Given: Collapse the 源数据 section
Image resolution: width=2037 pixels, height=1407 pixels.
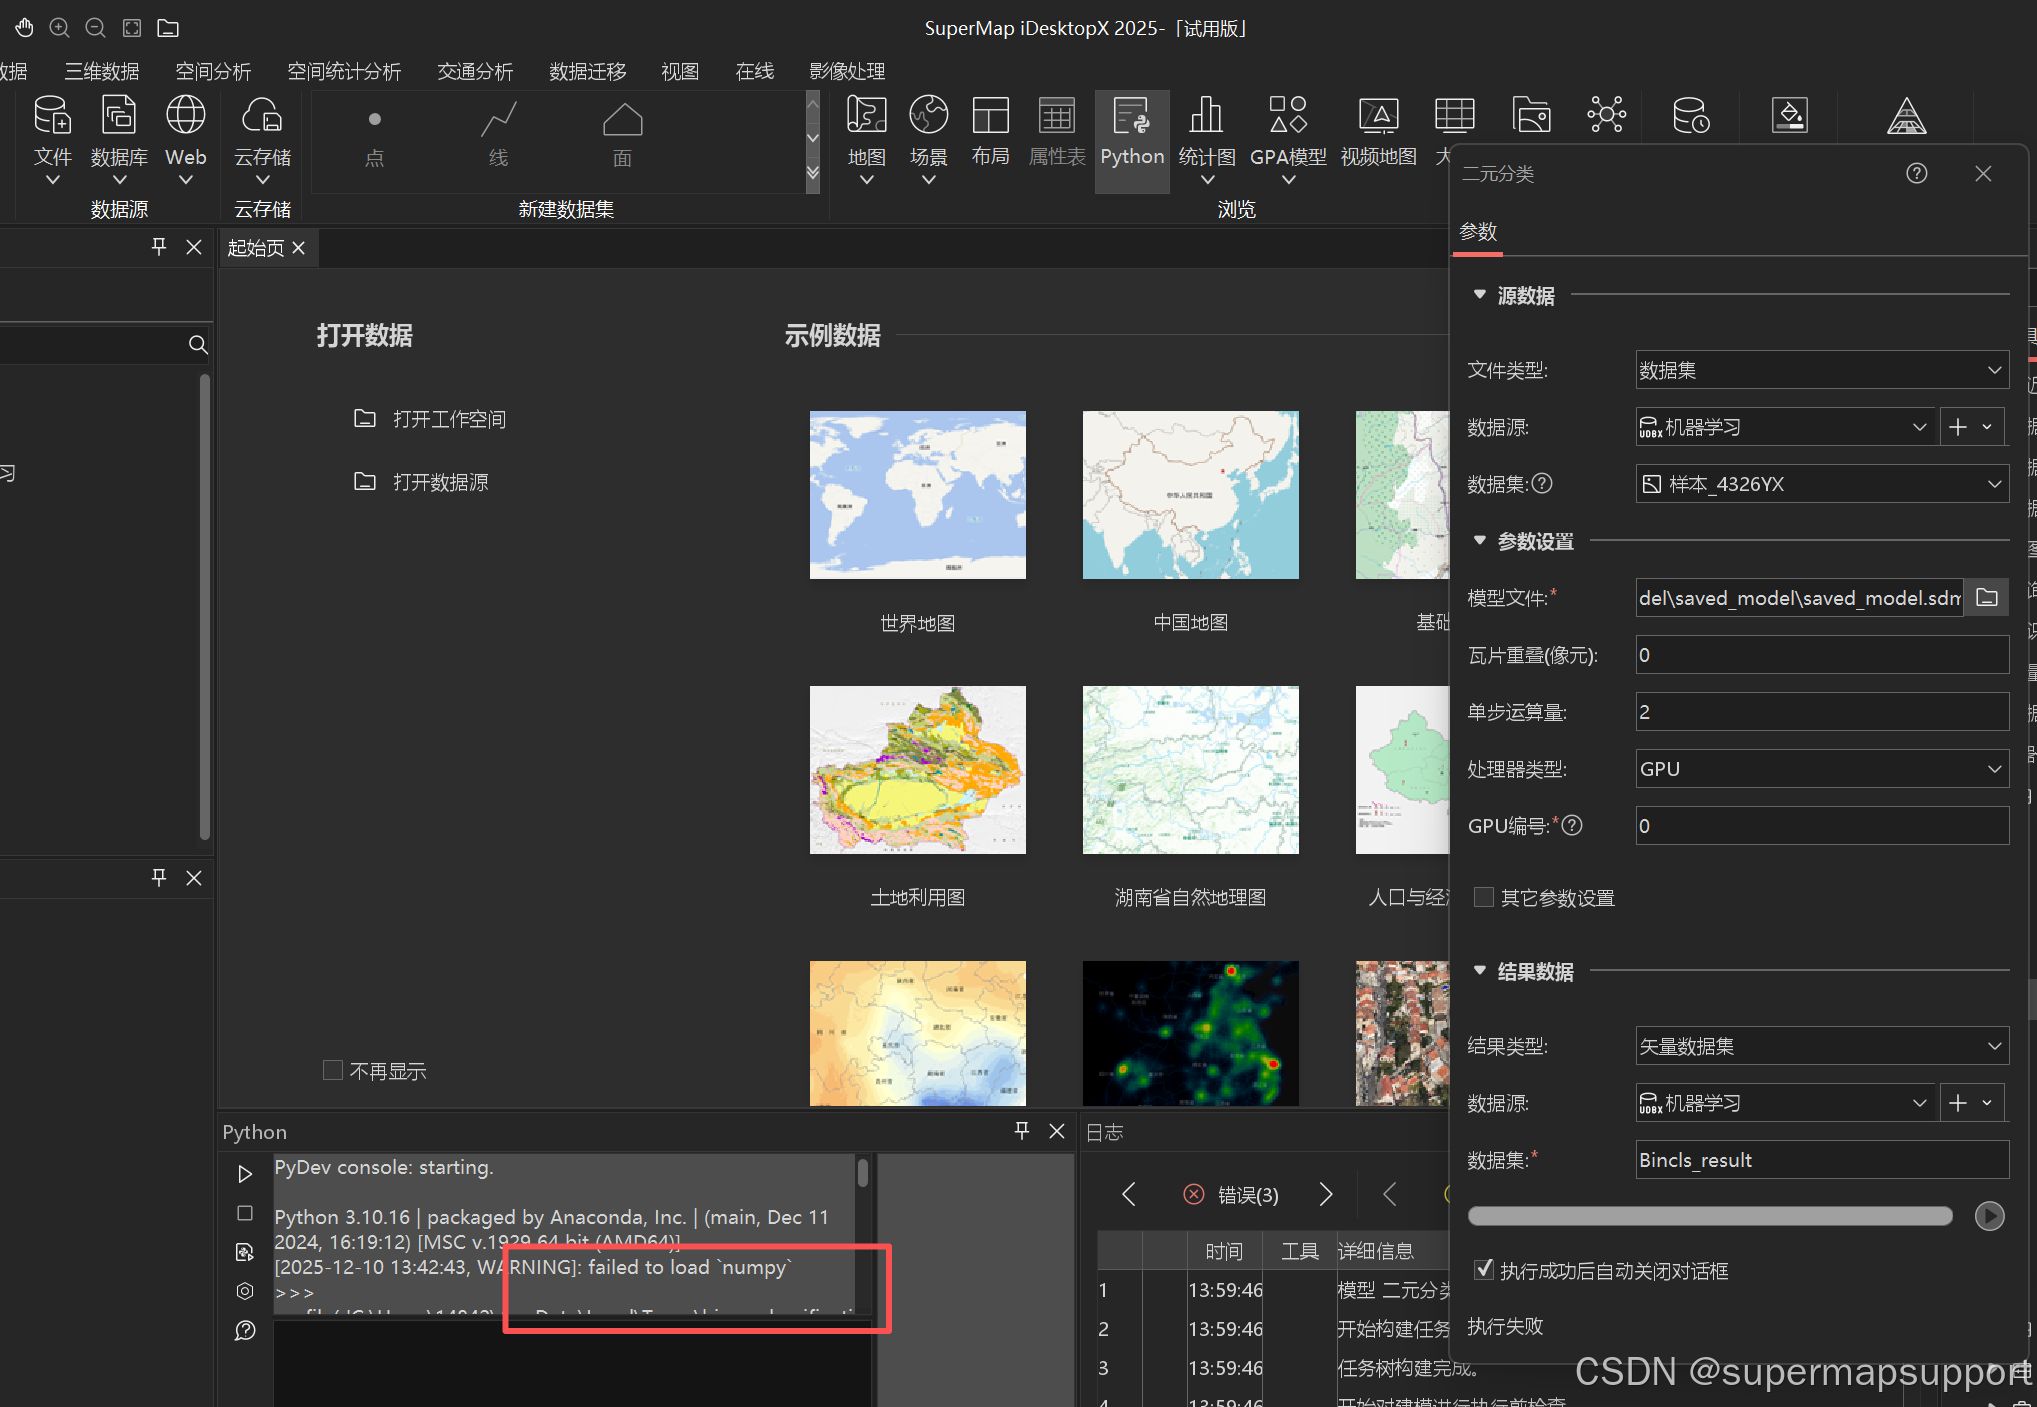Looking at the screenshot, I should 1480,294.
